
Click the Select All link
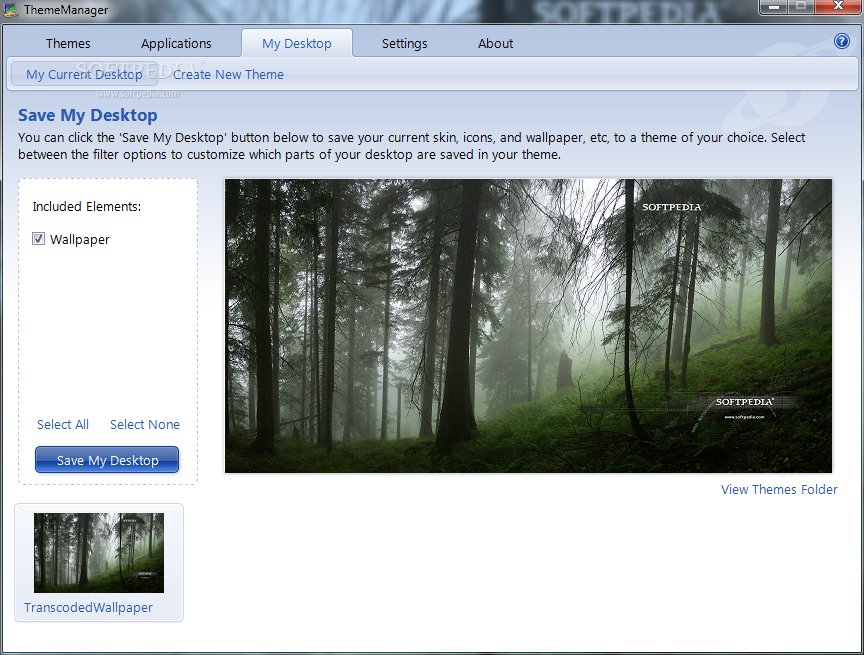tap(63, 424)
